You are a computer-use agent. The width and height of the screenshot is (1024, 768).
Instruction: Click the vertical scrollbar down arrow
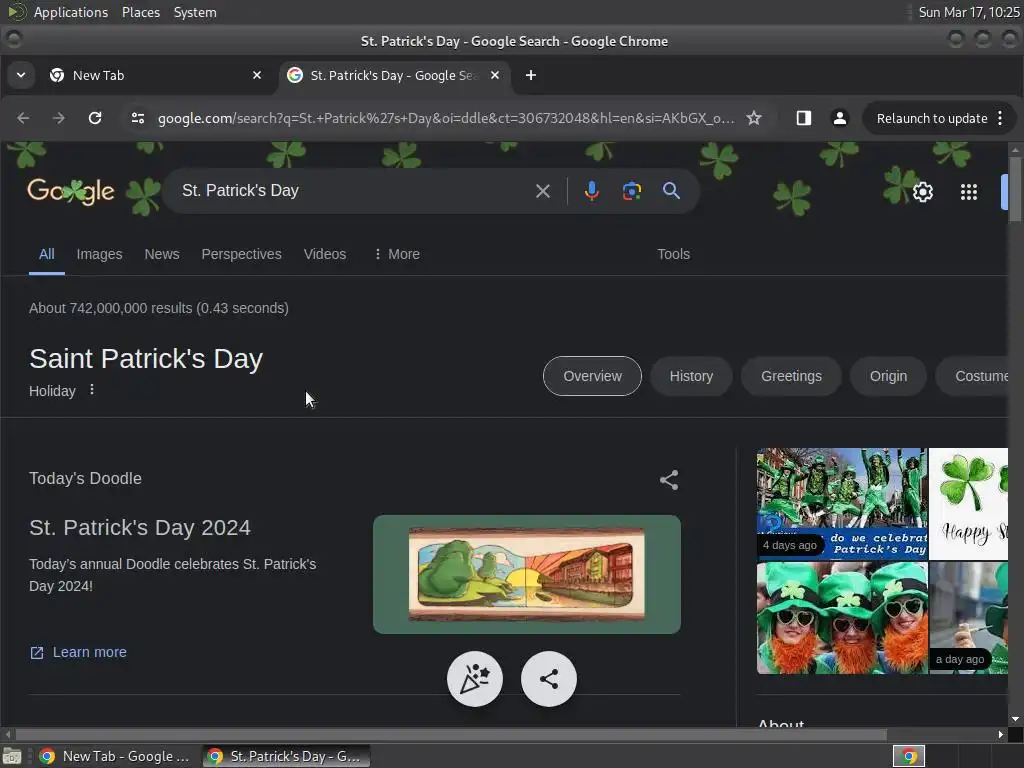(1014, 719)
